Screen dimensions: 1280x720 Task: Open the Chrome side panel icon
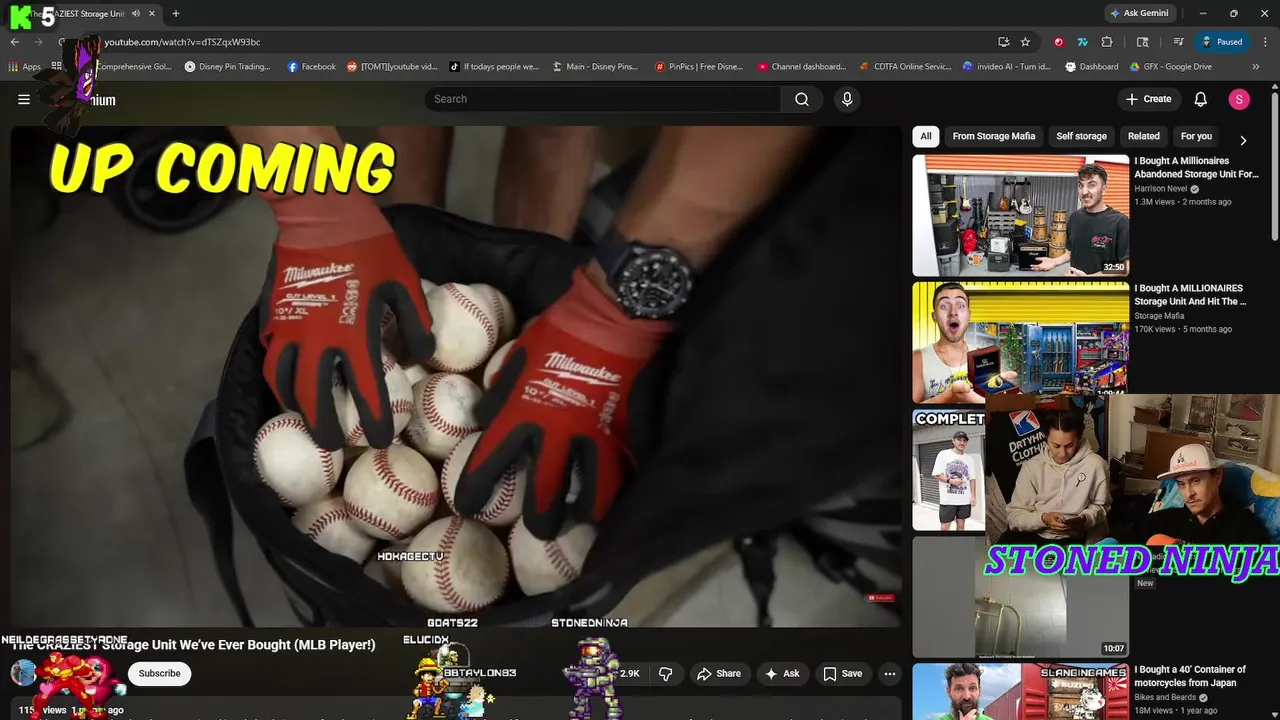tap(1143, 42)
